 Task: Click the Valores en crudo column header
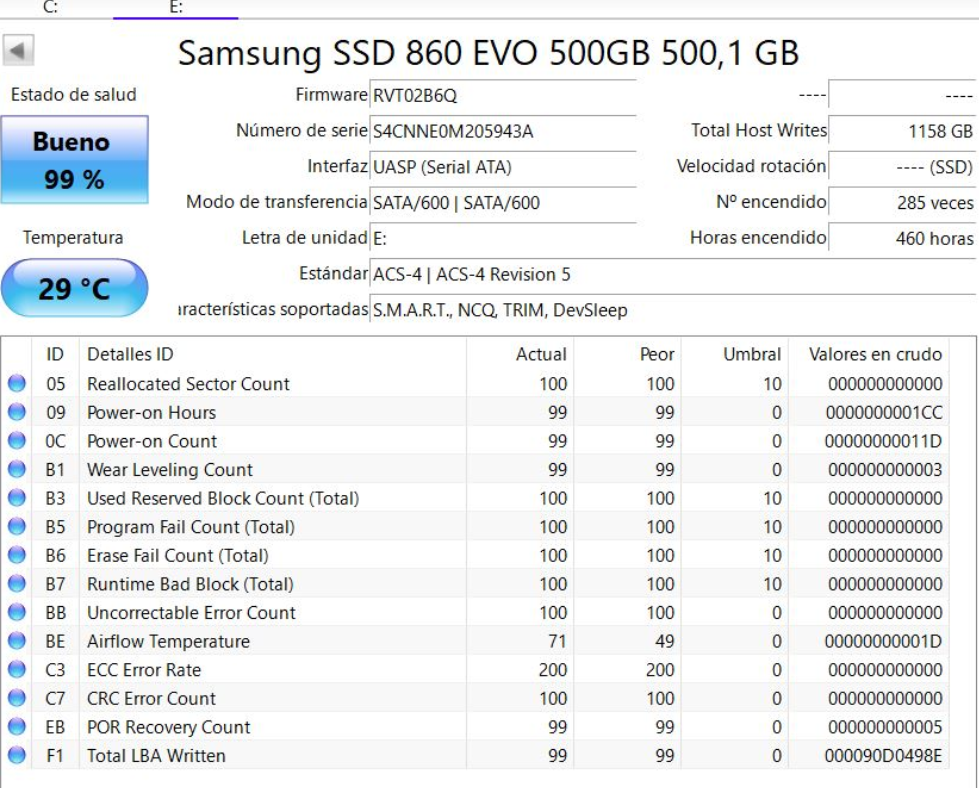869,354
